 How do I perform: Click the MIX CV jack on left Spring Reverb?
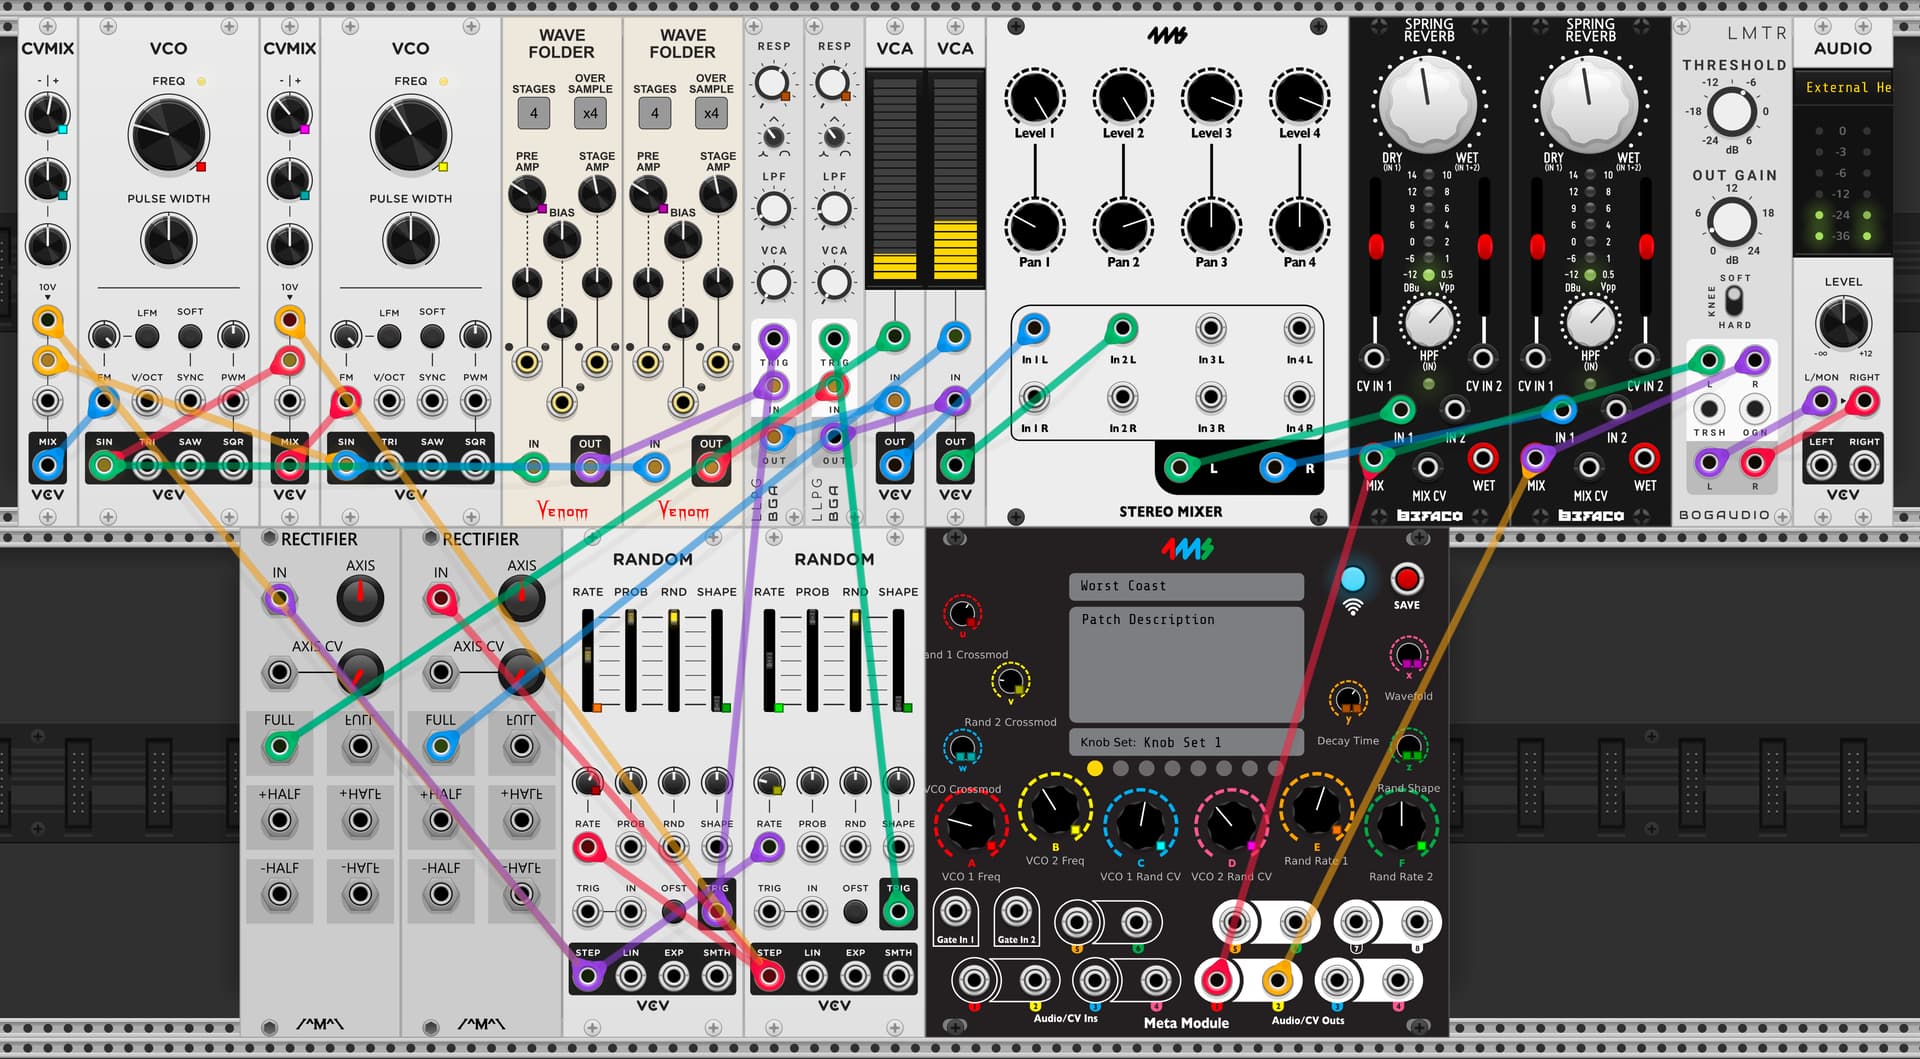1428,466
